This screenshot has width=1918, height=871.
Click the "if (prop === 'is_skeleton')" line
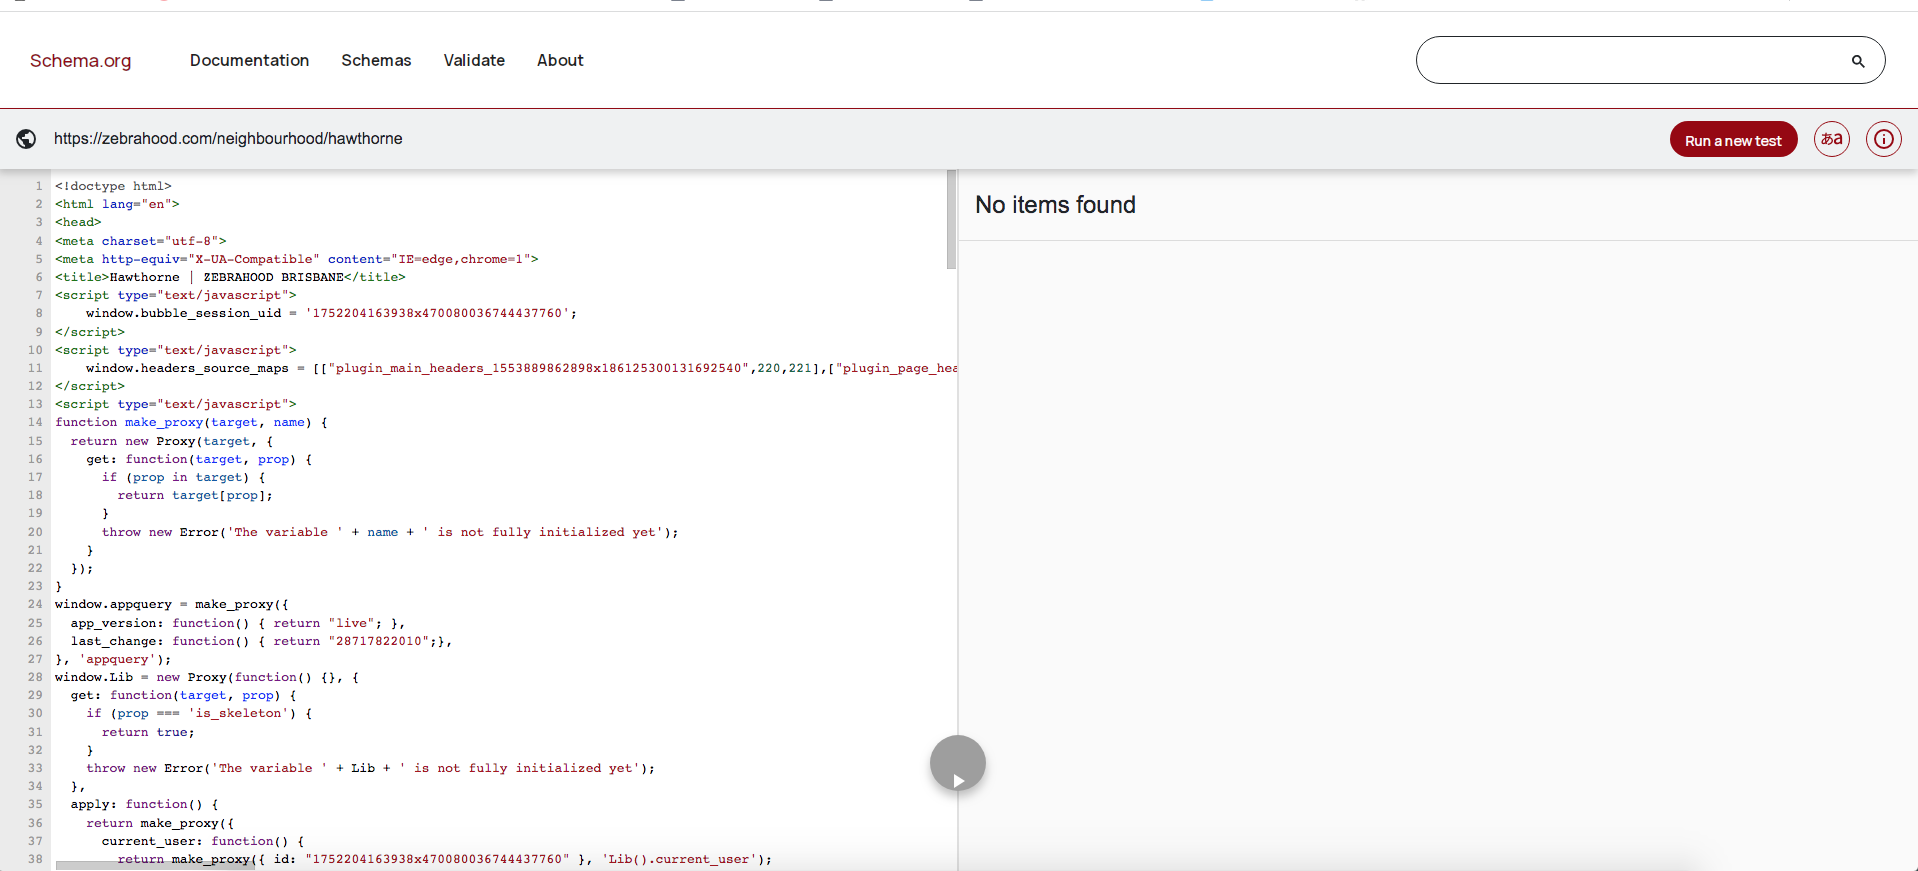click(199, 713)
